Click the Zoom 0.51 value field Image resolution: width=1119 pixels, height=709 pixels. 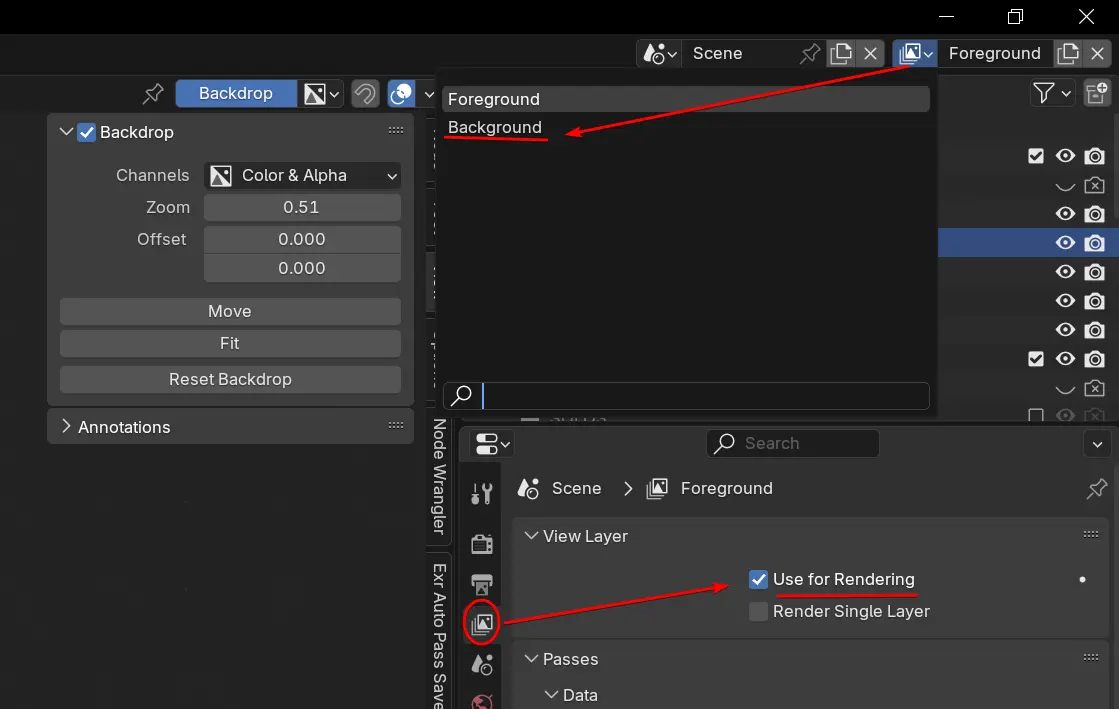(302, 207)
